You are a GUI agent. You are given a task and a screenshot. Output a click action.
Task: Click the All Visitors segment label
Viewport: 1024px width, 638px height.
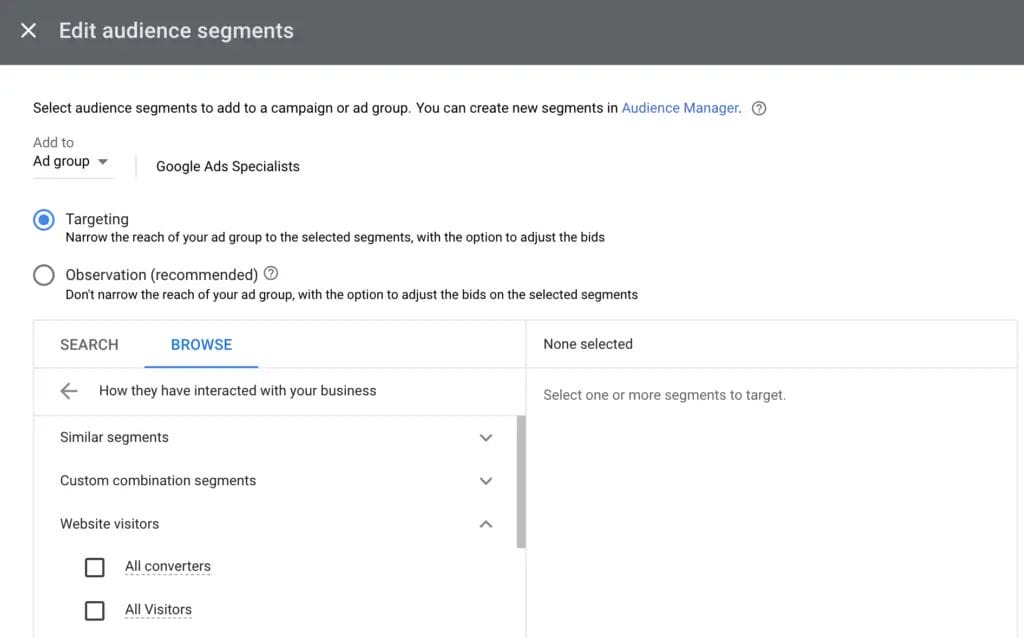pyautogui.click(x=158, y=610)
